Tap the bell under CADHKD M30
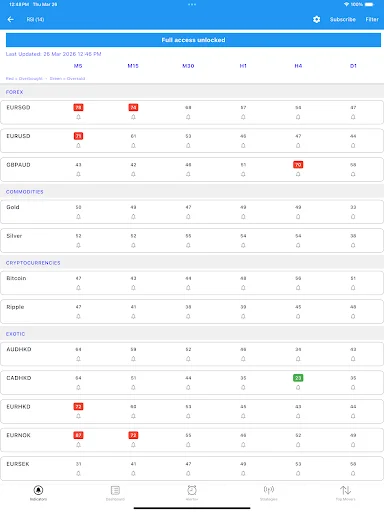The image size is (384, 512). click(x=188, y=387)
